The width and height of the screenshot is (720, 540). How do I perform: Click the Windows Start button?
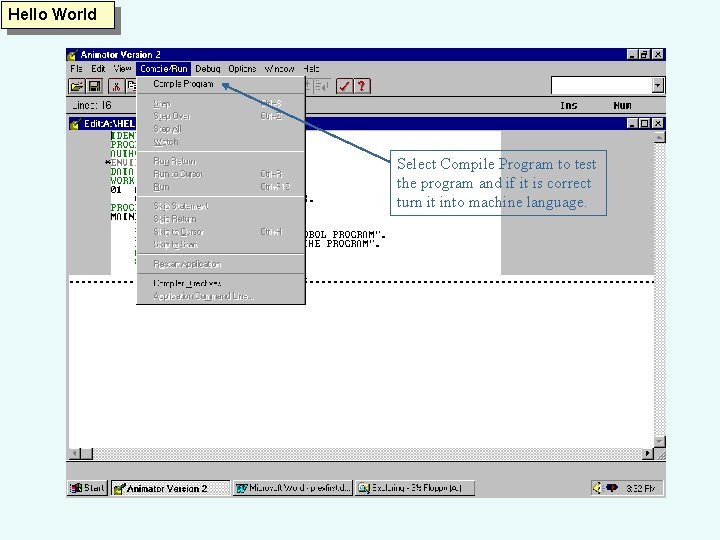87,488
